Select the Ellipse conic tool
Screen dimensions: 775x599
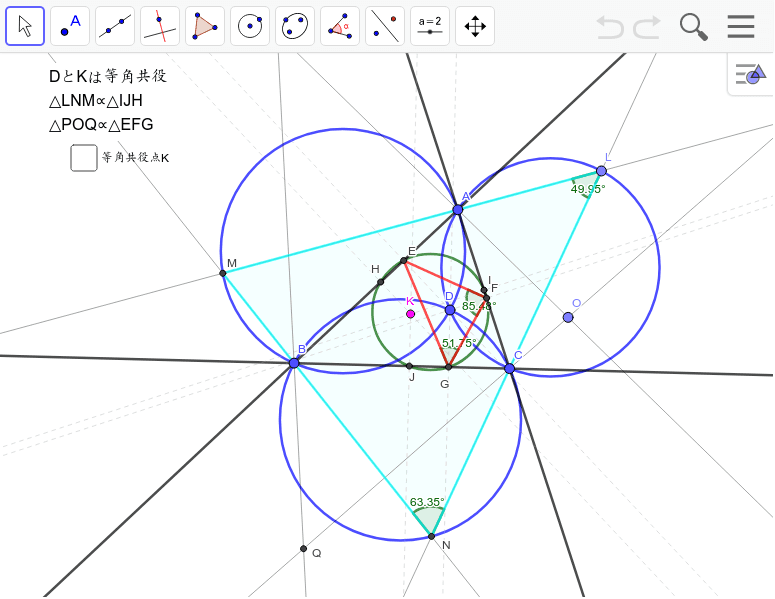pyautogui.click(x=295, y=26)
